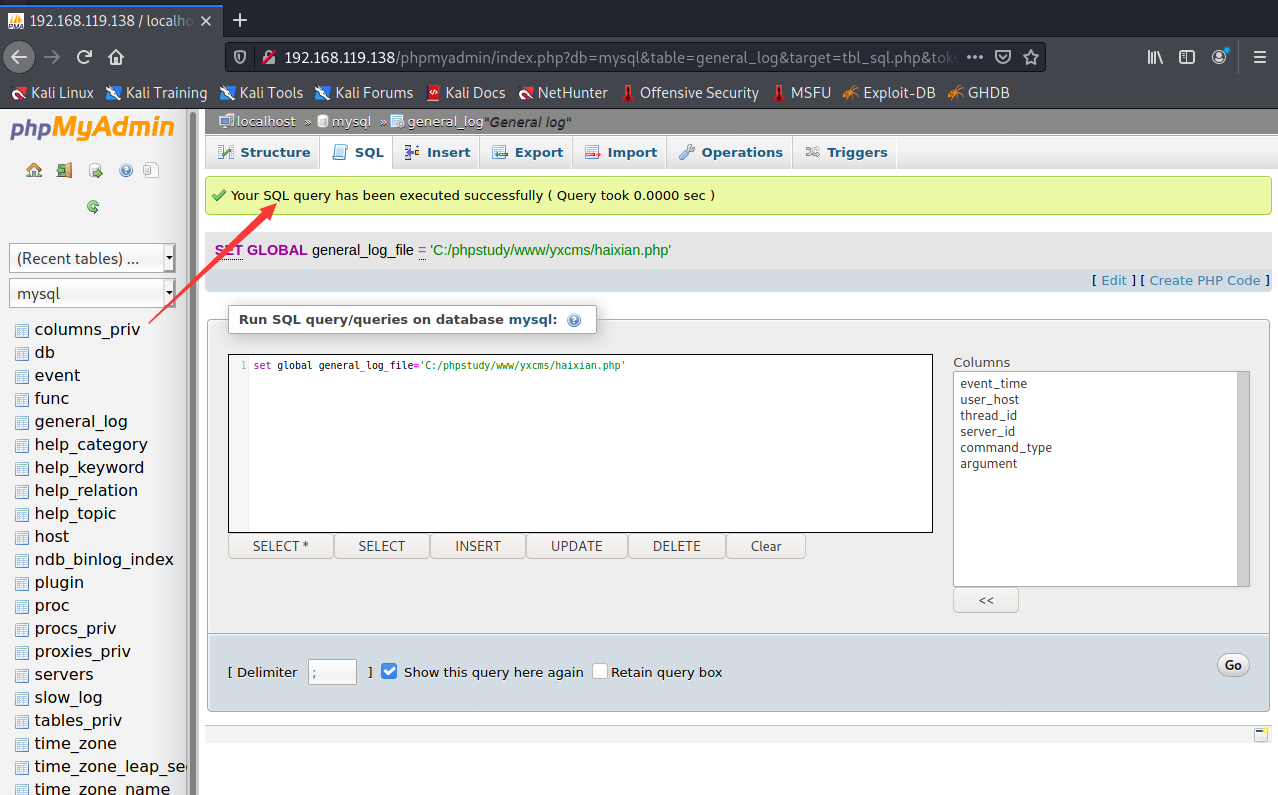Clear the SQL query box with Clear button
Viewport: 1278px width, 795px height.
[x=766, y=546]
